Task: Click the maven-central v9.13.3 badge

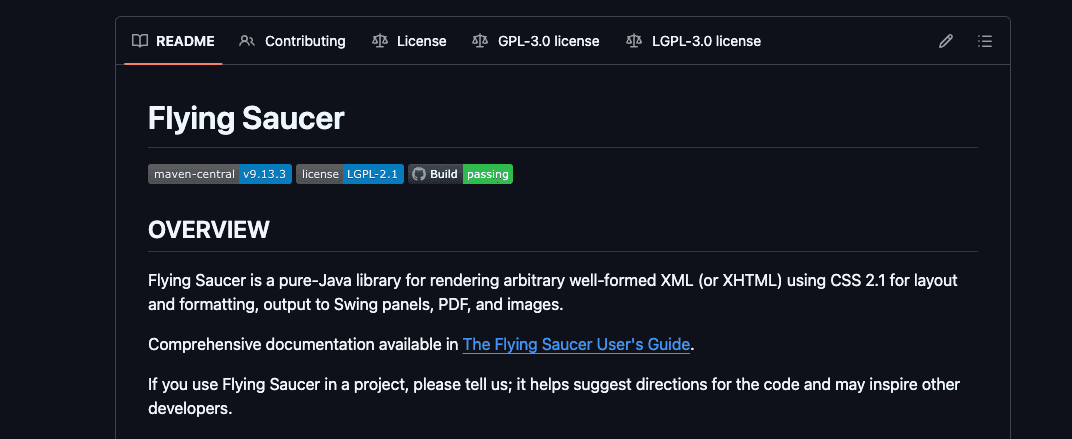Action: tap(220, 174)
